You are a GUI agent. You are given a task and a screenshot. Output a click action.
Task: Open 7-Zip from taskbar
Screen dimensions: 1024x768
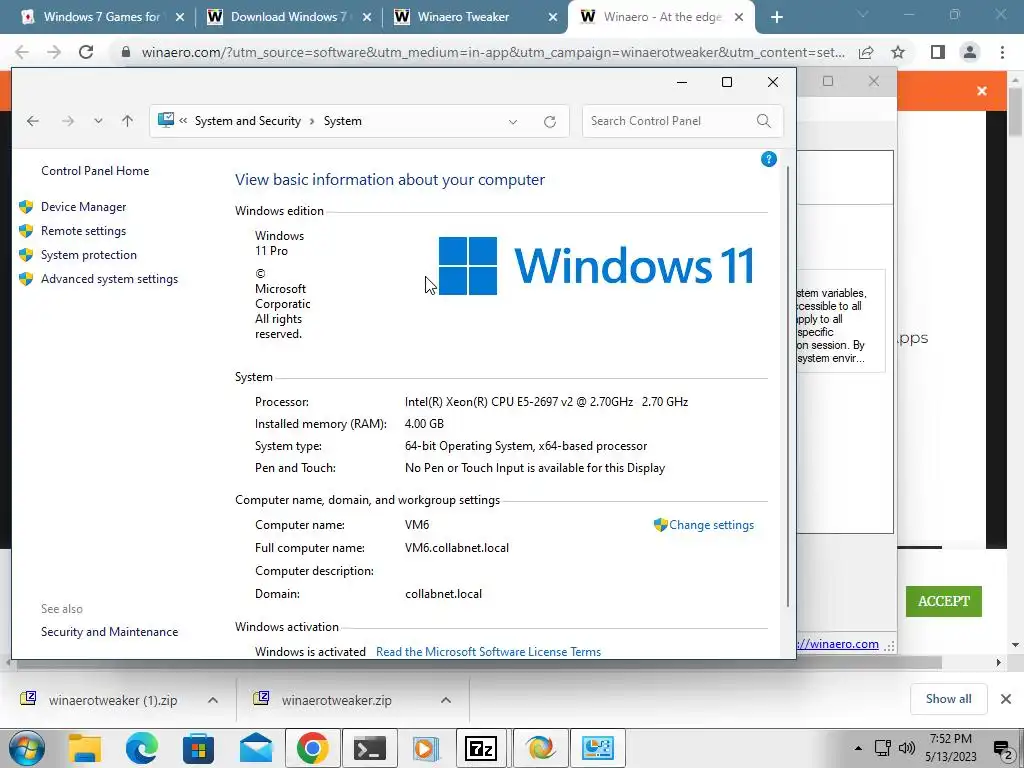click(481, 748)
